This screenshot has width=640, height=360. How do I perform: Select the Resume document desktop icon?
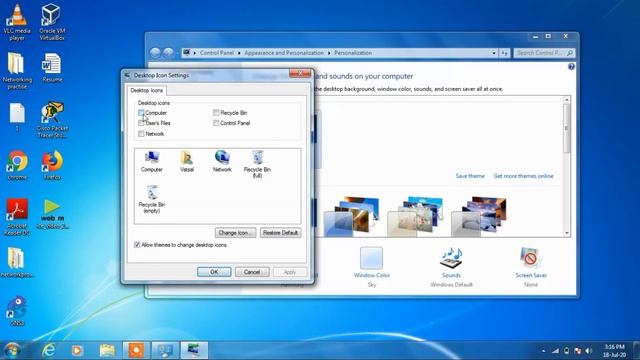52,68
